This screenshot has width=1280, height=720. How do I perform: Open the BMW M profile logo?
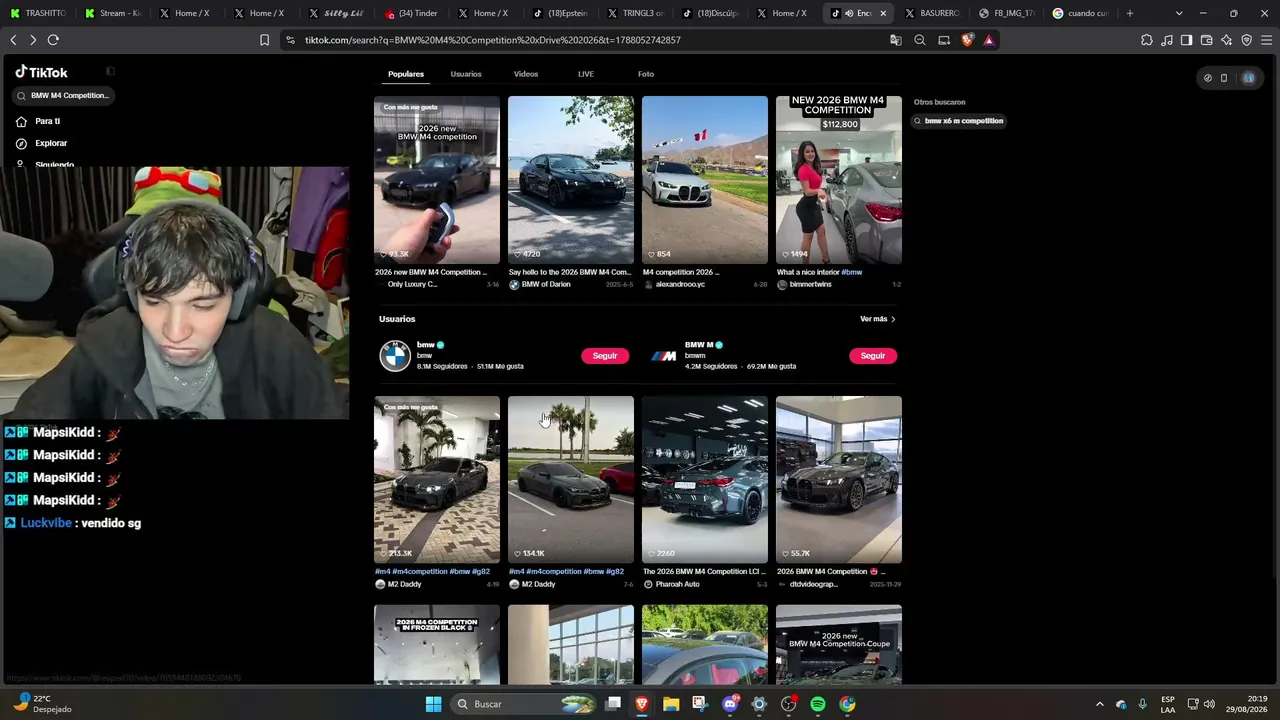663,356
